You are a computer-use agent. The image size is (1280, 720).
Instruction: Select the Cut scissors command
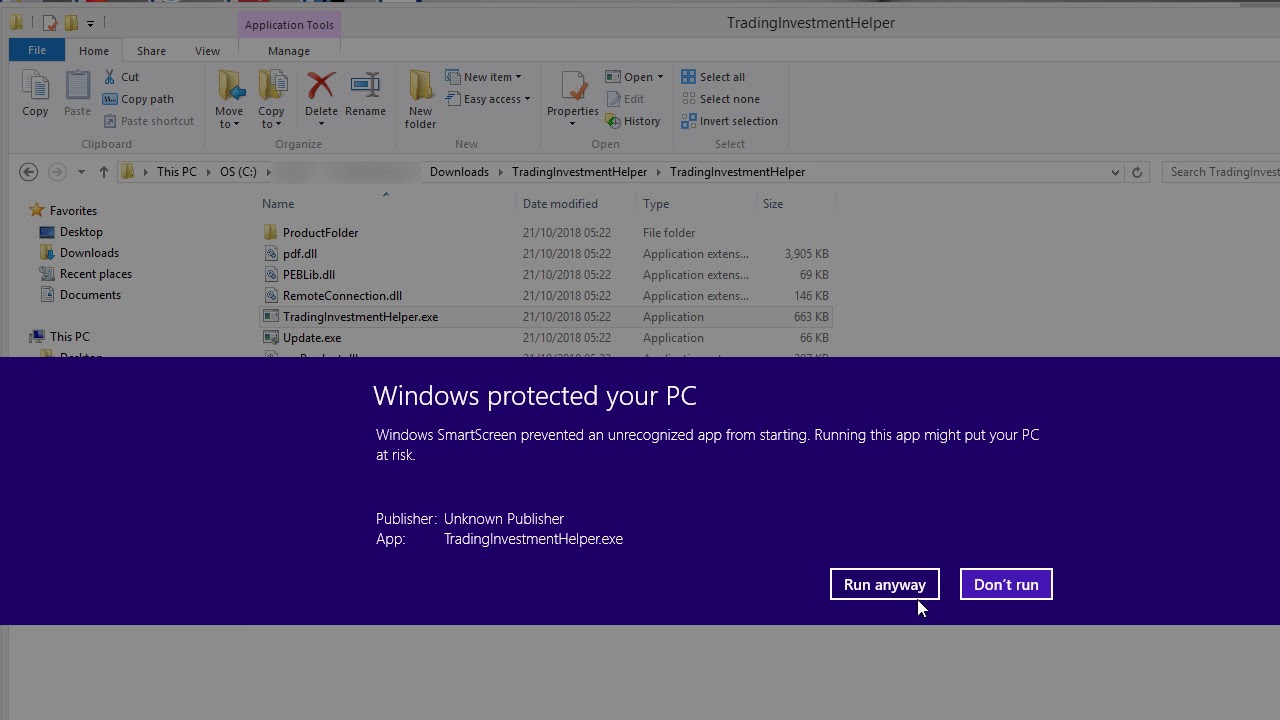tap(121, 77)
